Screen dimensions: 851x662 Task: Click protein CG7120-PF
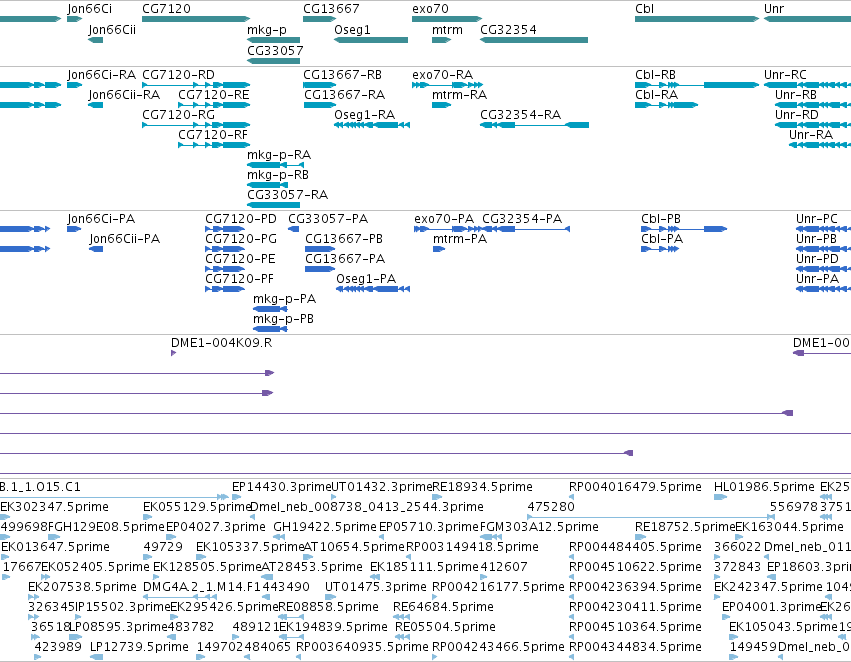[x=225, y=289]
